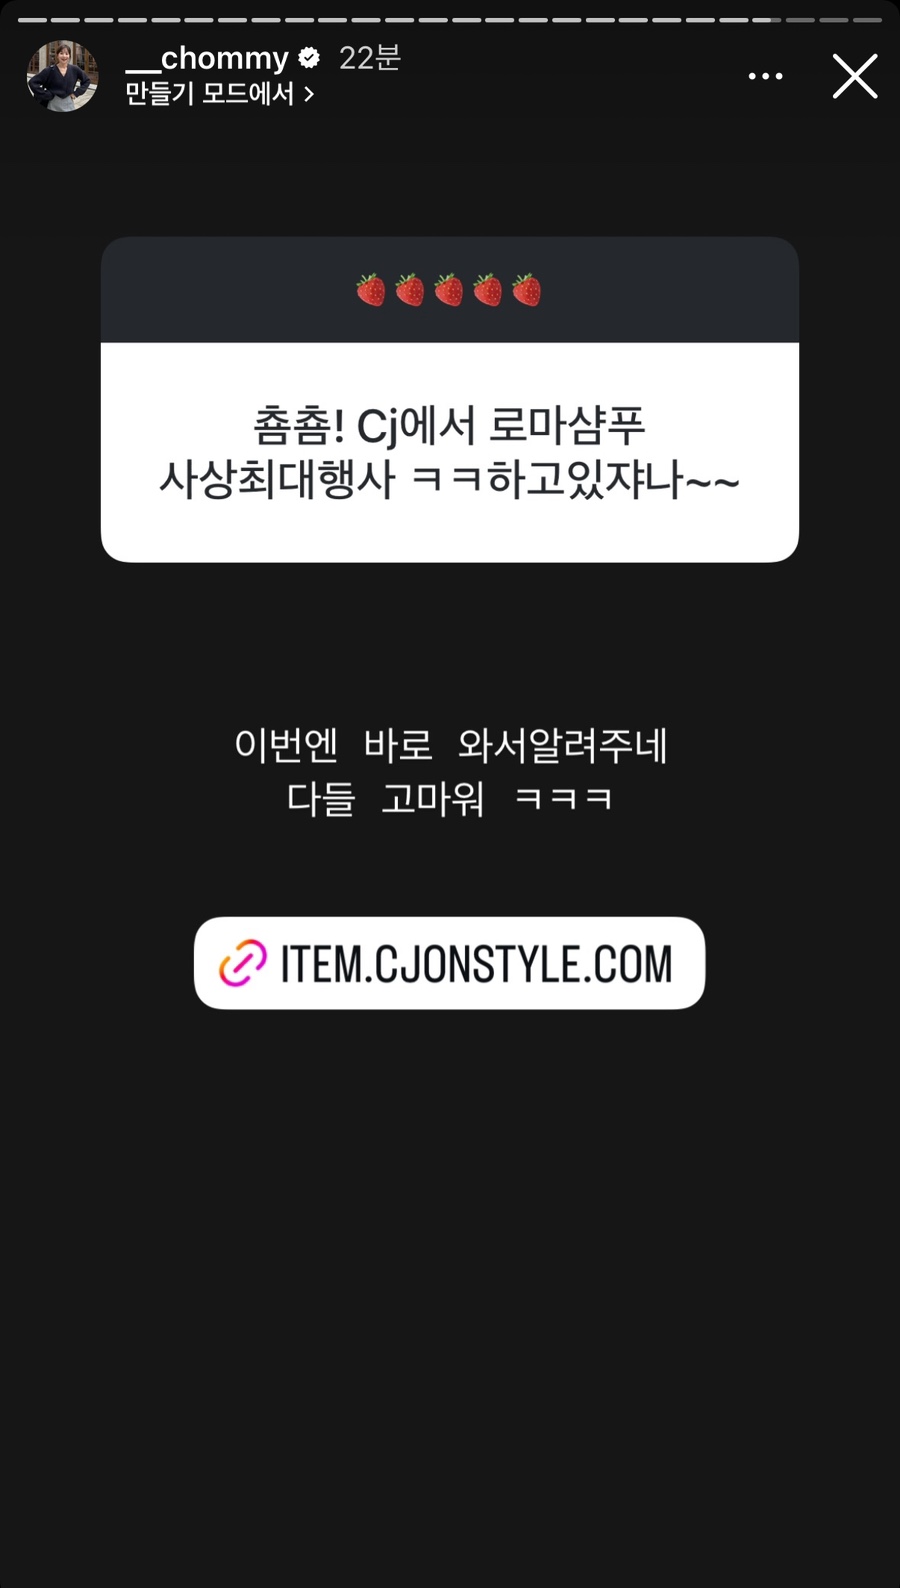Image resolution: width=900 pixels, height=1588 pixels.
Task: Tap the __chommy username
Action: [x=207, y=58]
